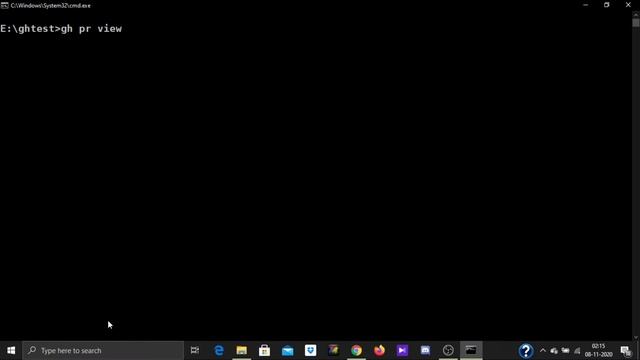Image resolution: width=640 pixels, height=360 pixels.
Task: Select the Command Prompt taskbar icon
Action: (471, 350)
